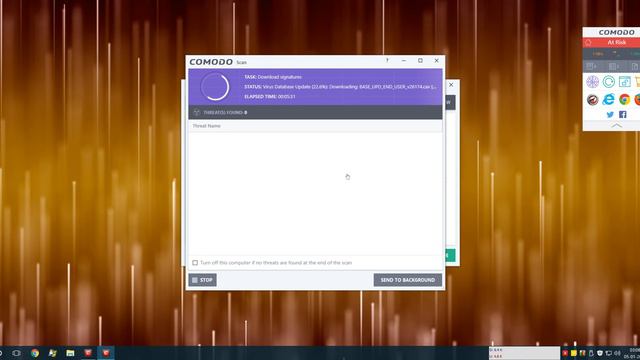Maximize the Comodo Scan window
The height and width of the screenshot is (360, 640).
420,60
